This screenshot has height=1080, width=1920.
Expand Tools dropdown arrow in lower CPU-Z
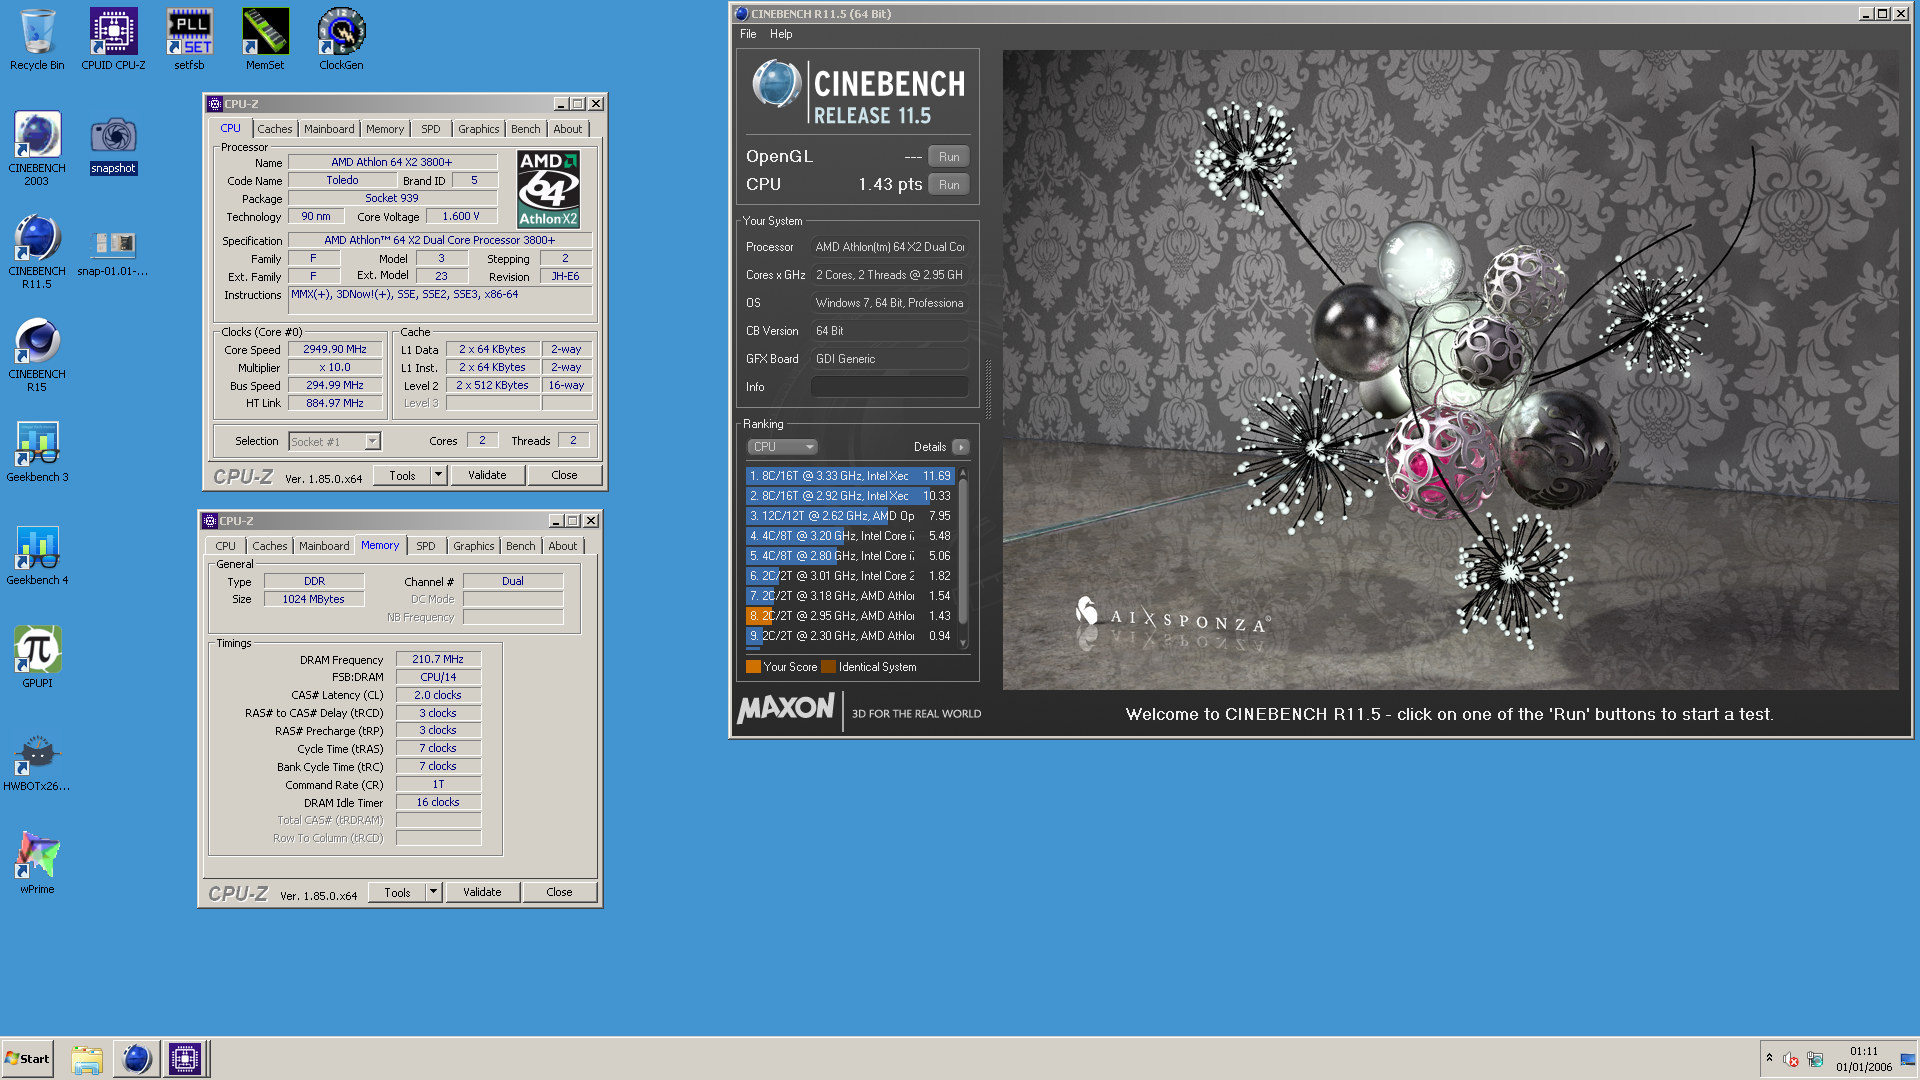pyautogui.click(x=433, y=893)
